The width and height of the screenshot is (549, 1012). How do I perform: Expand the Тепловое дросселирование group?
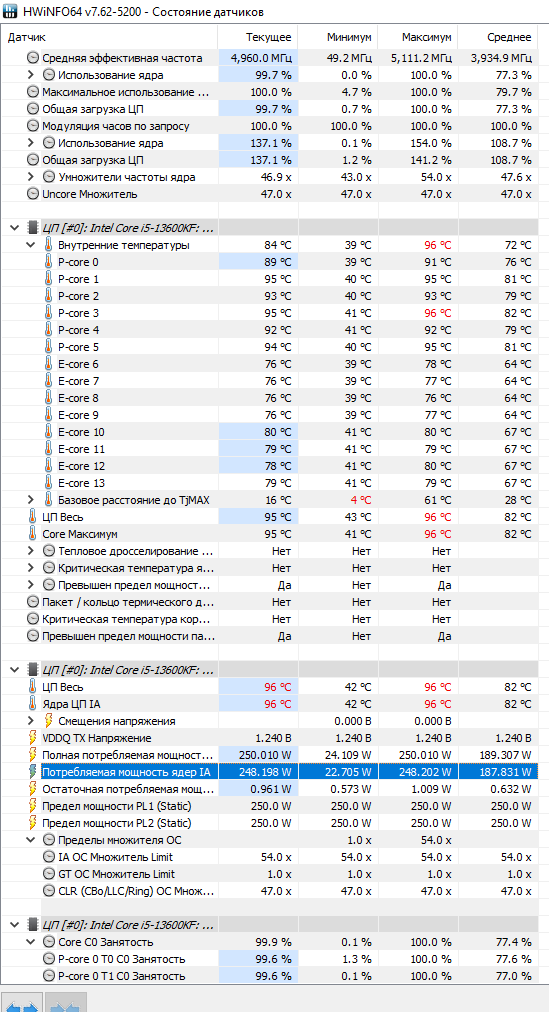(30, 551)
